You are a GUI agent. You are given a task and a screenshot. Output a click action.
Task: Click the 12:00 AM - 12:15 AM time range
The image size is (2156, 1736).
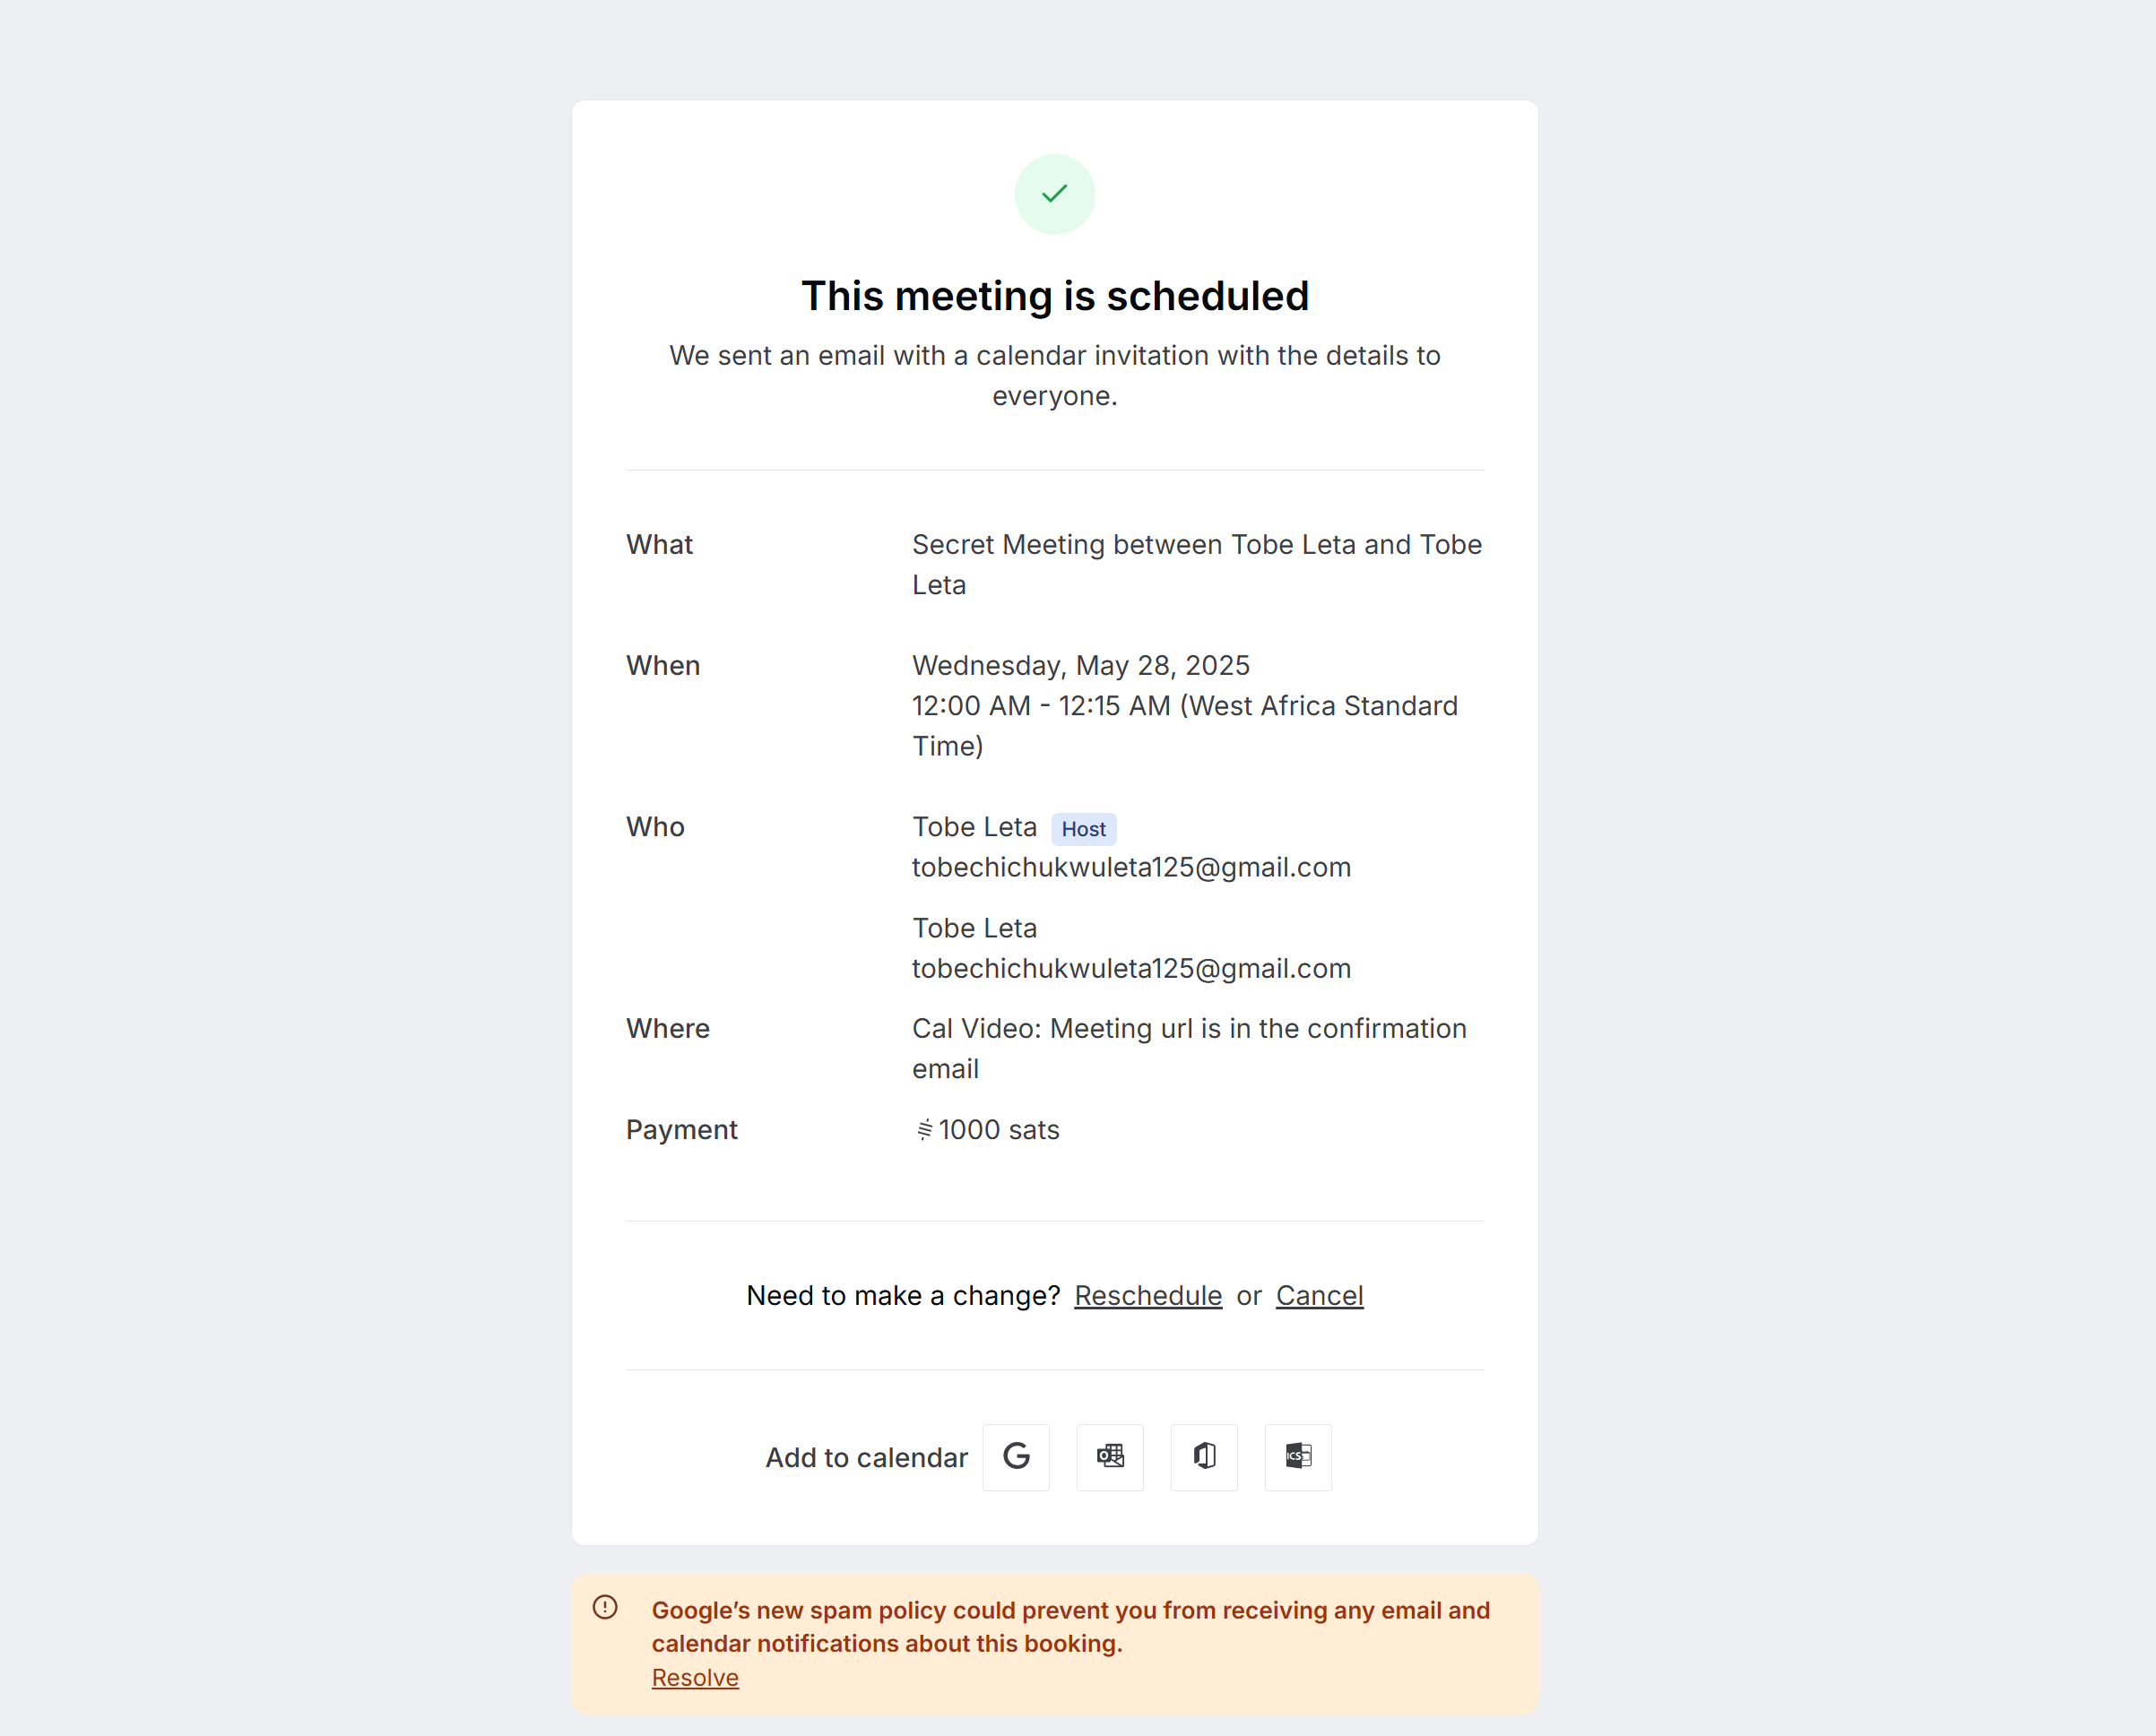pos(1041,706)
